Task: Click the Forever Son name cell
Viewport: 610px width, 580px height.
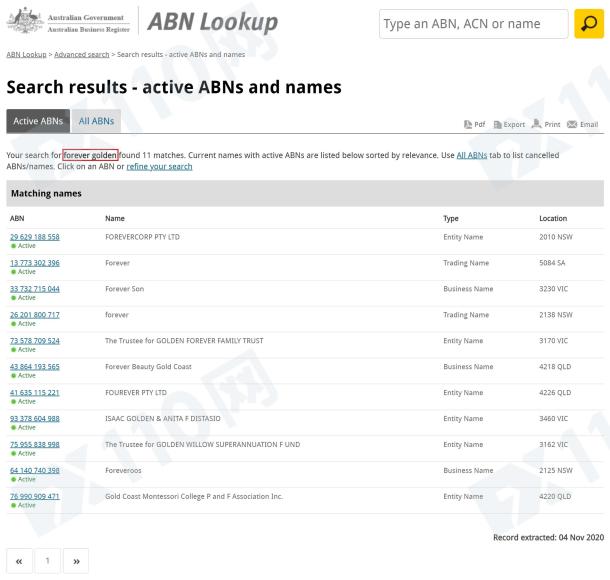Action: [124, 289]
